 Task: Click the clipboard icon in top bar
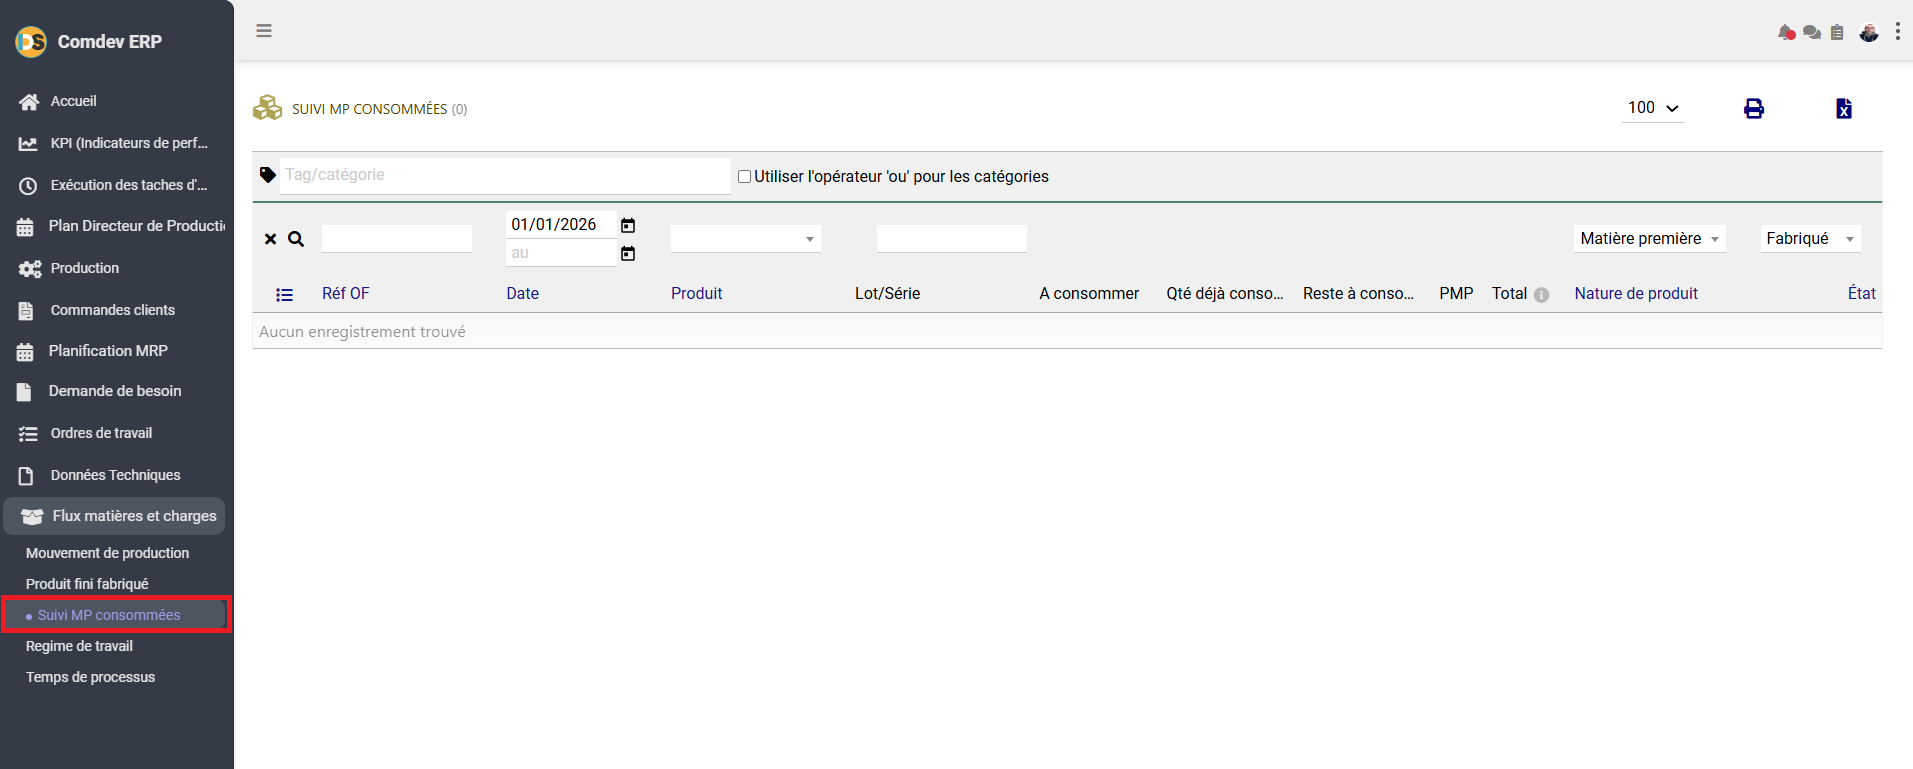click(x=1837, y=33)
